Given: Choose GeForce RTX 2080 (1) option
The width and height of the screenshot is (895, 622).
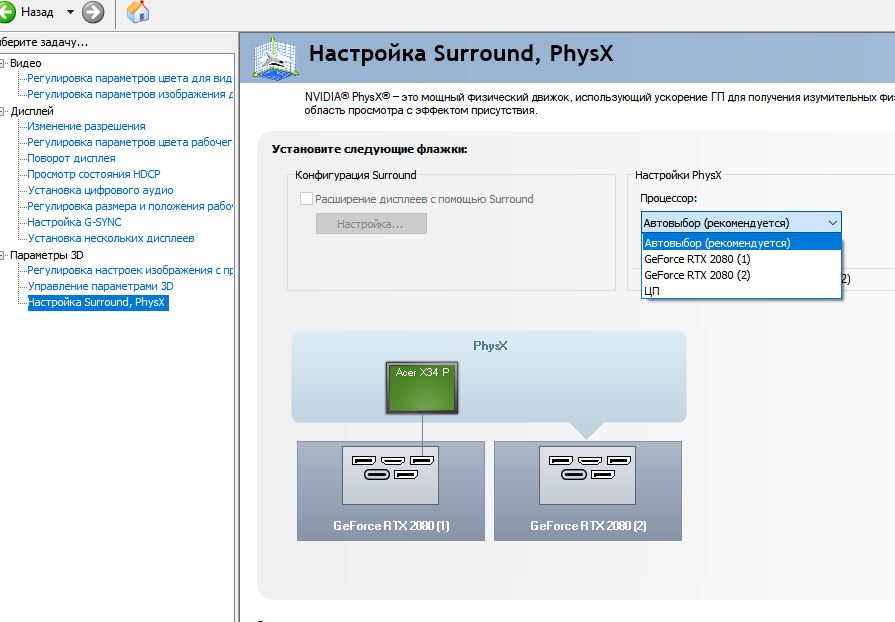Looking at the screenshot, I should pyautogui.click(x=741, y=259).
